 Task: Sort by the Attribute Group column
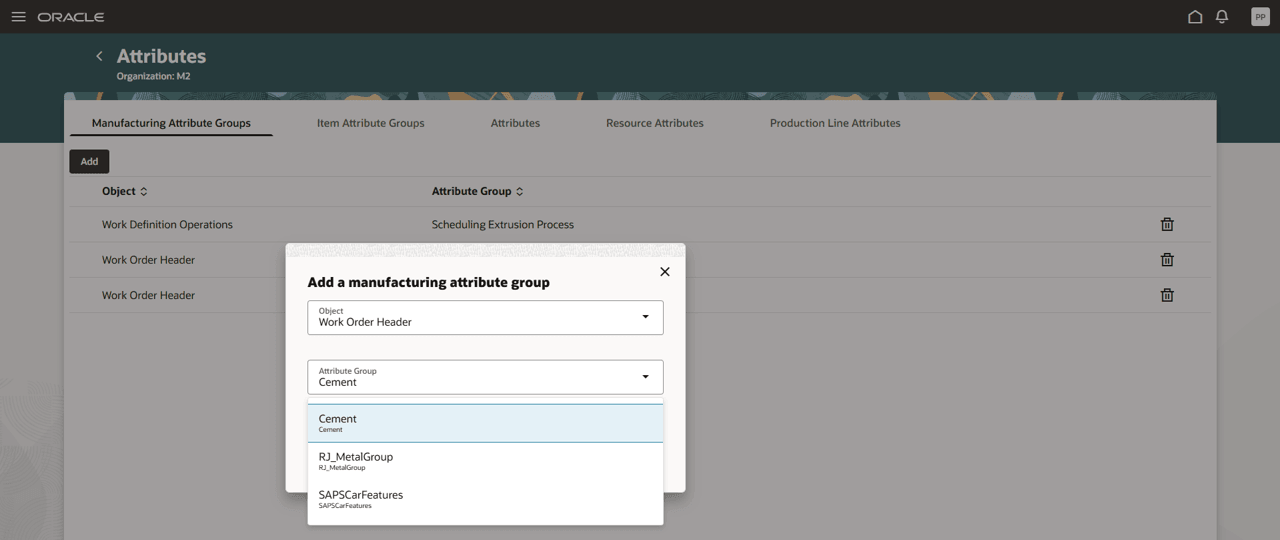click(519, 191)
